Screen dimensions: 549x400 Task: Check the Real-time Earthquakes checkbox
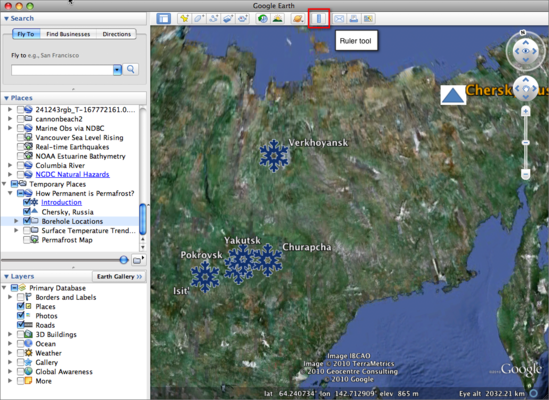[x=20, y=147]
